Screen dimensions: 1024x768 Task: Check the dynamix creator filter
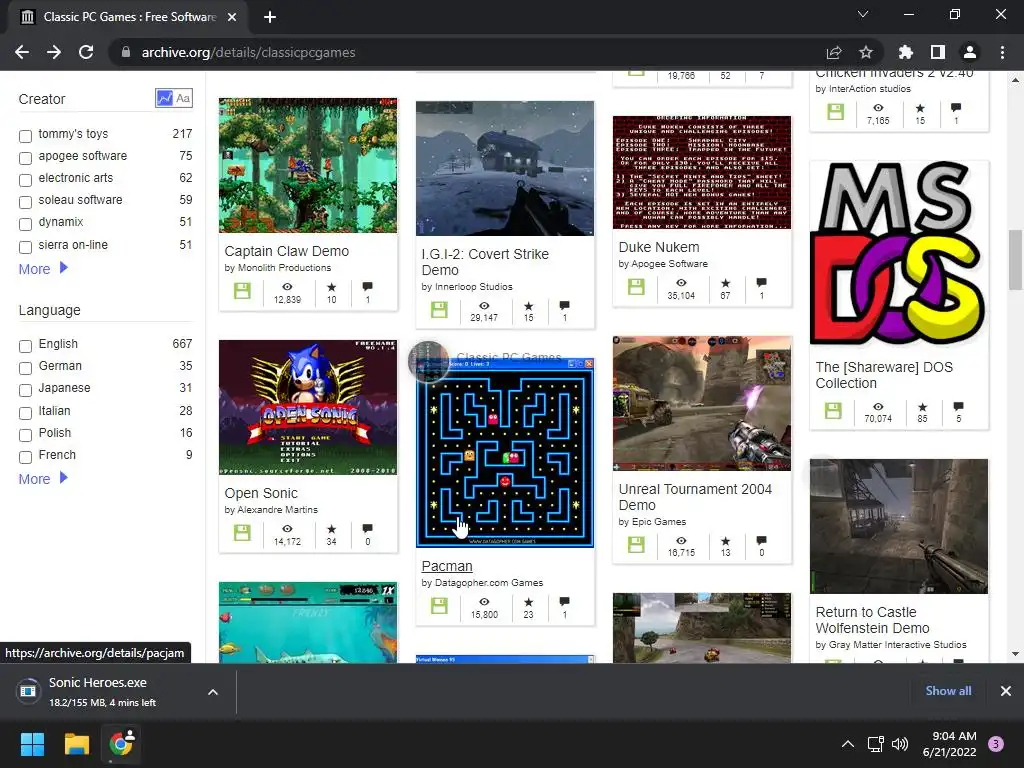pyautogui.click(x=25, y=225)
